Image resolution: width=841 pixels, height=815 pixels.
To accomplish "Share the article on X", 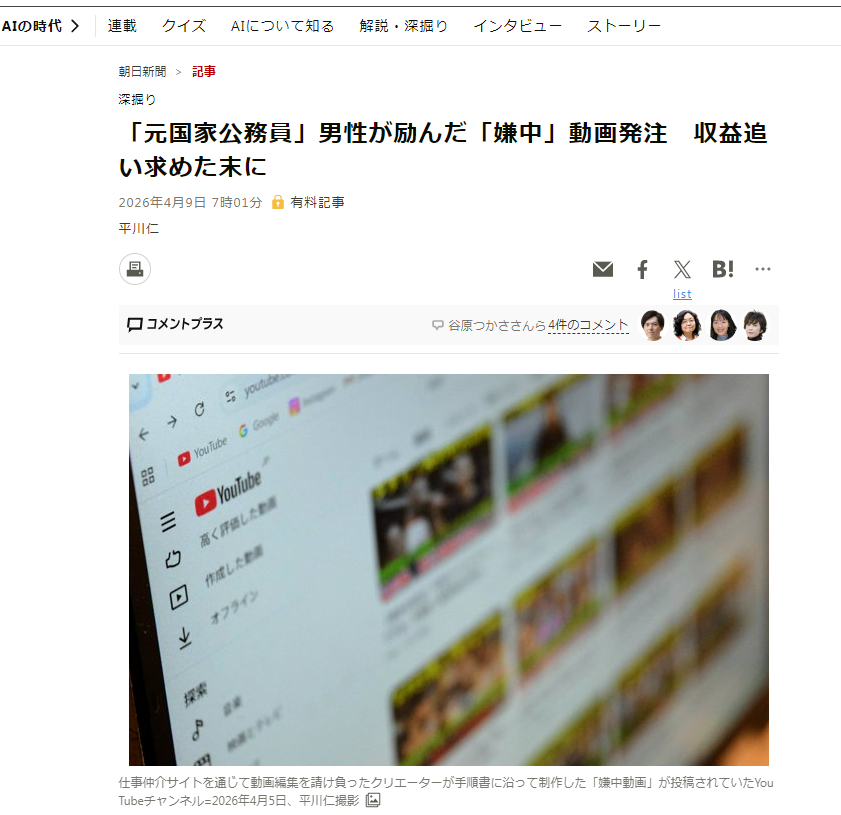I will pyautogui.click(x=682, y=269).
